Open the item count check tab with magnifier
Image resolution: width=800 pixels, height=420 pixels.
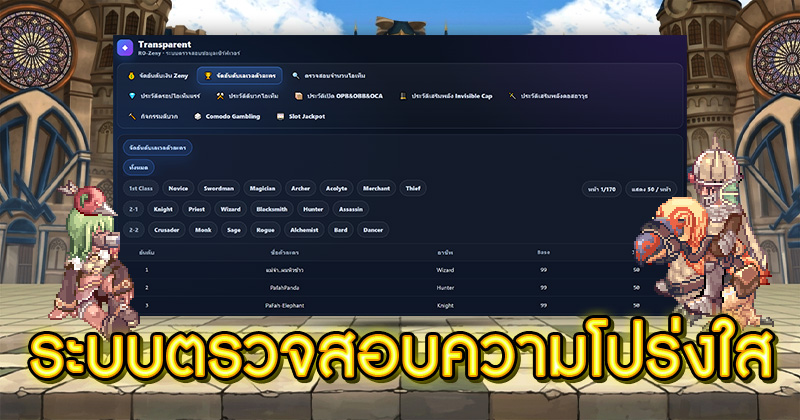point(329,76)
